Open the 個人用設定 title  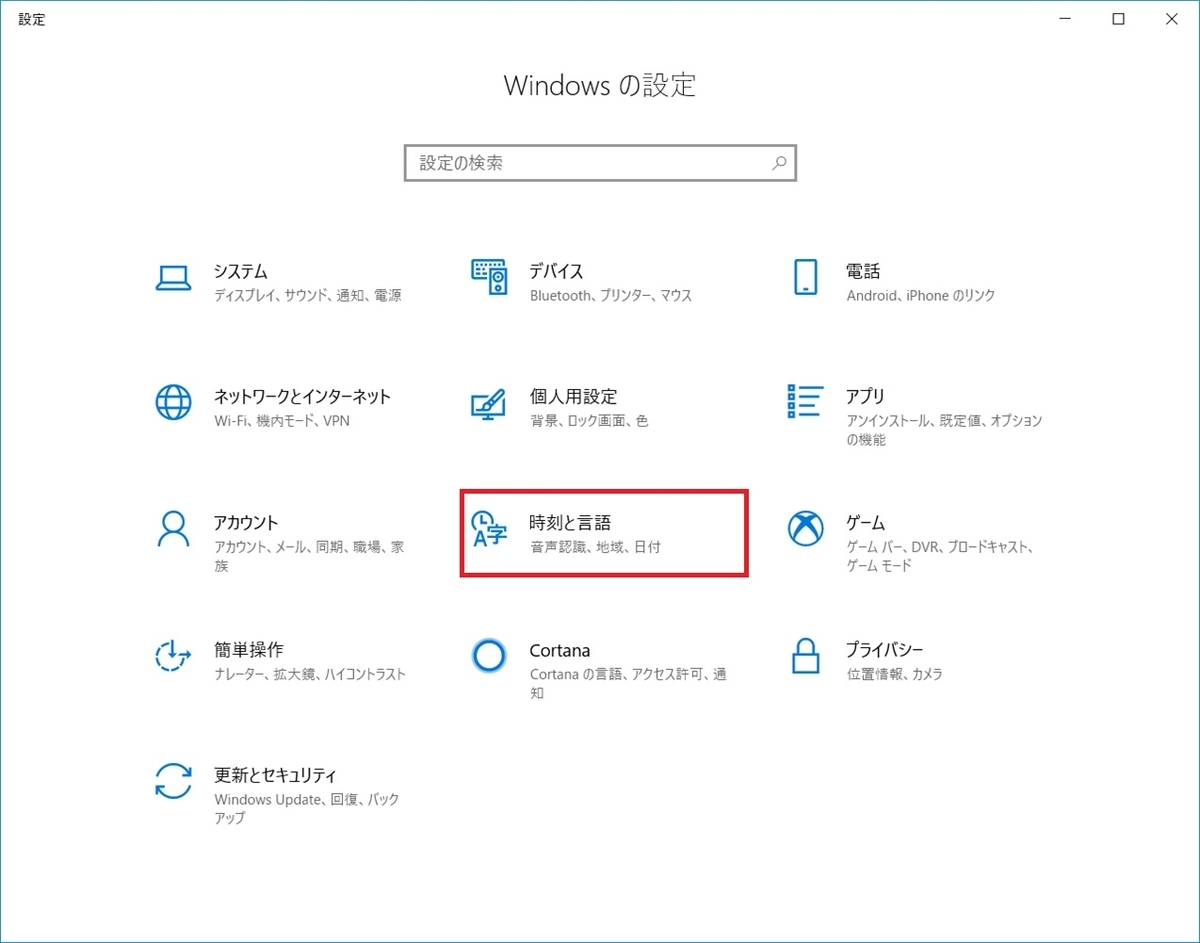click(x=573, y=397)
